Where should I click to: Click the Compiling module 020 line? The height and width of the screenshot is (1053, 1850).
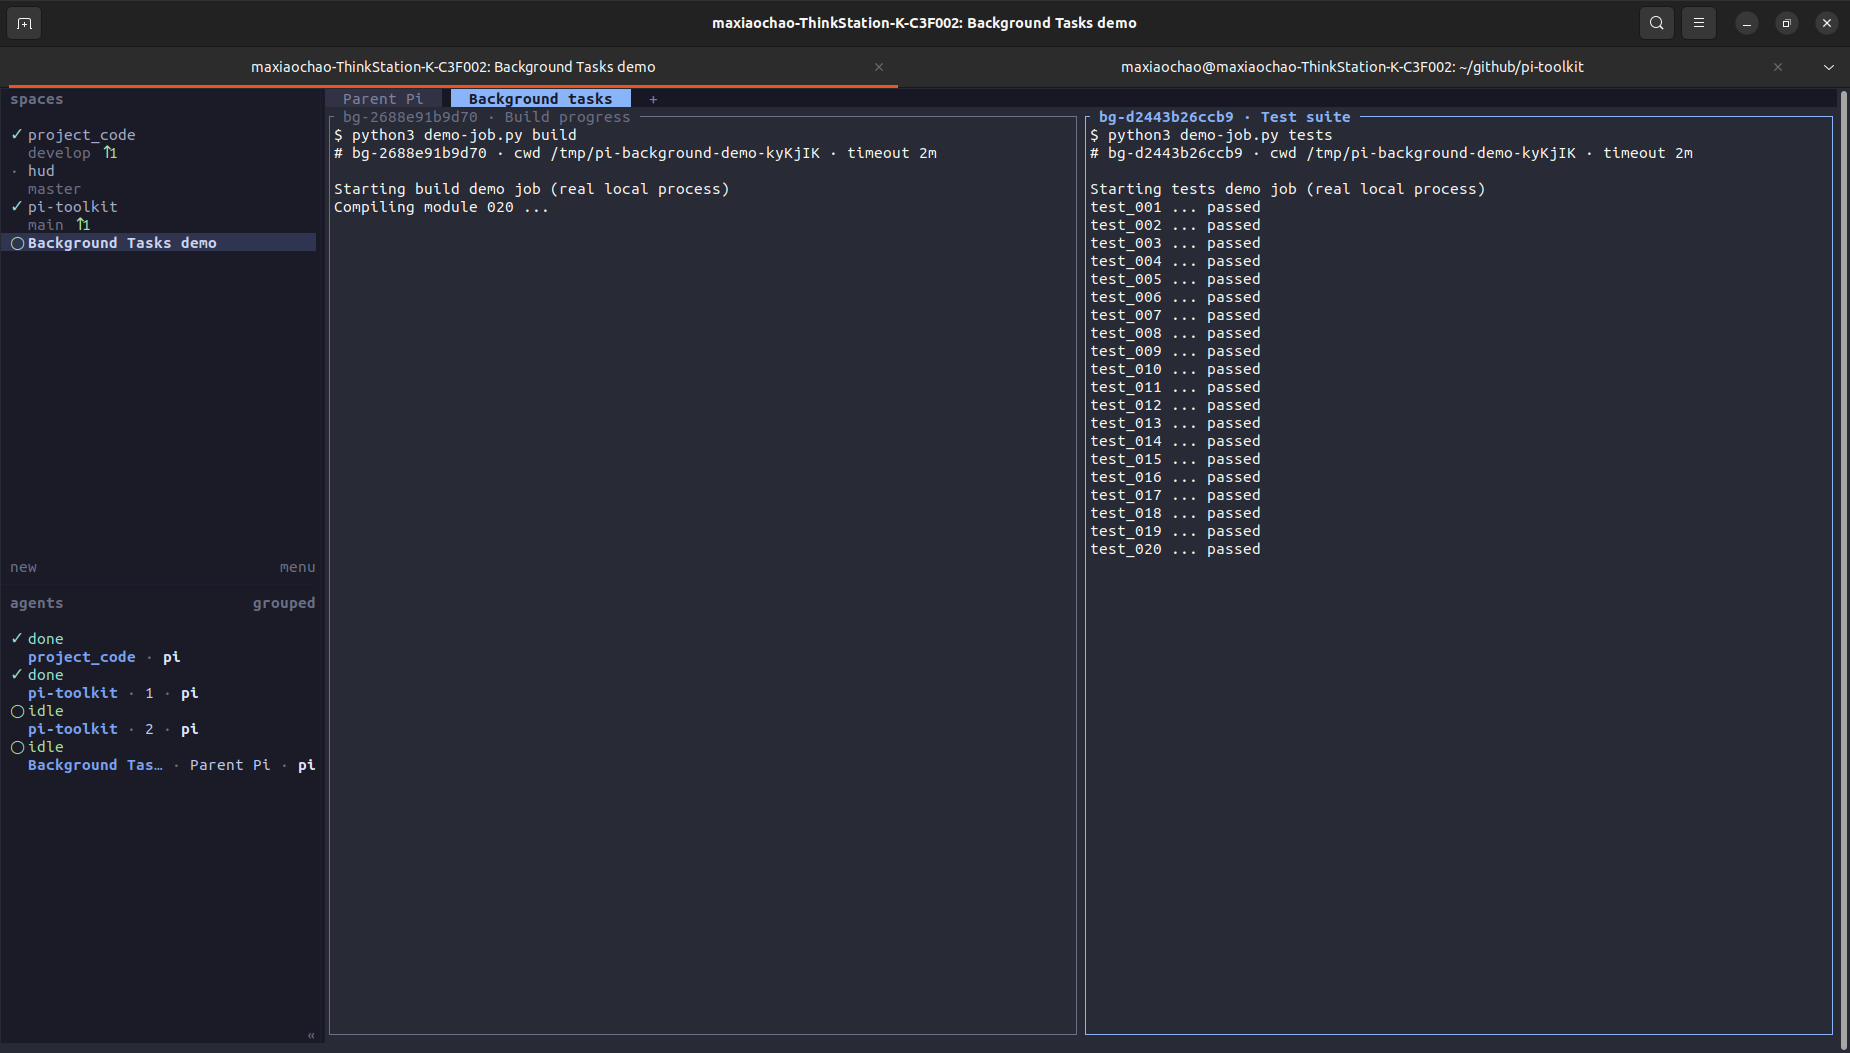(x=441, y=207)
